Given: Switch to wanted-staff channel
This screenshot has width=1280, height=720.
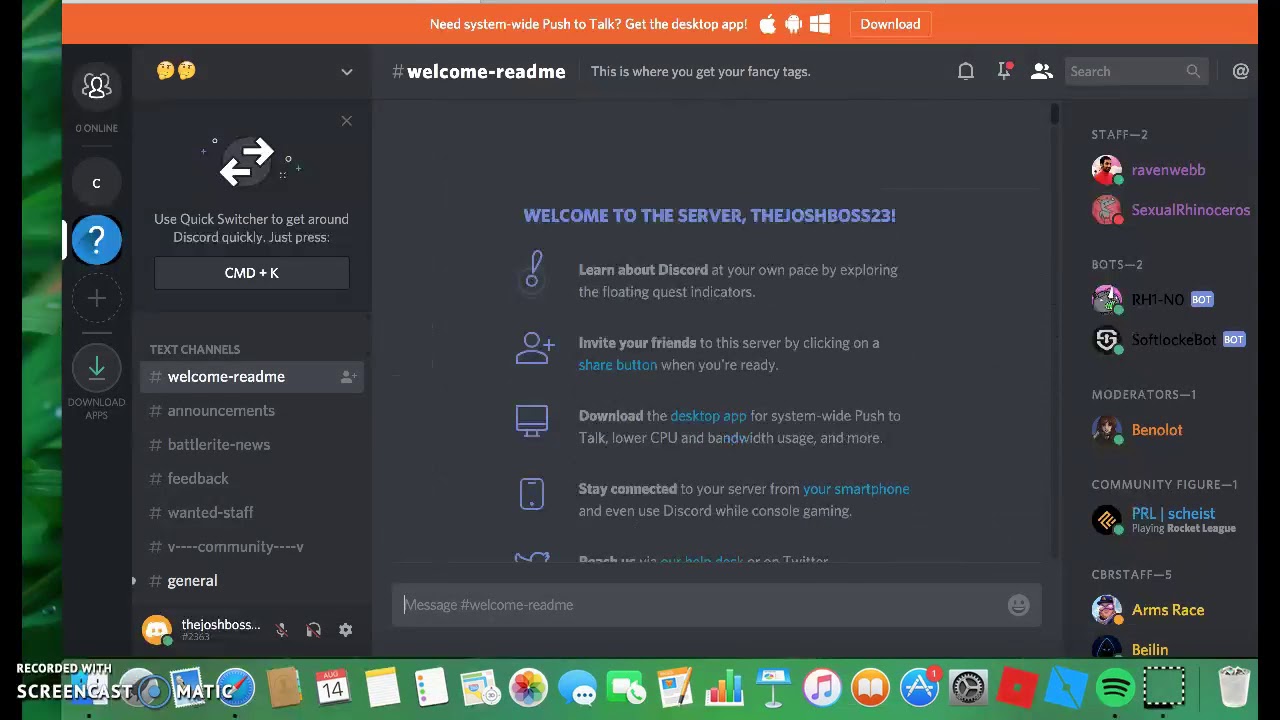Looking at the screenshot, I should (x=251, y=513).
